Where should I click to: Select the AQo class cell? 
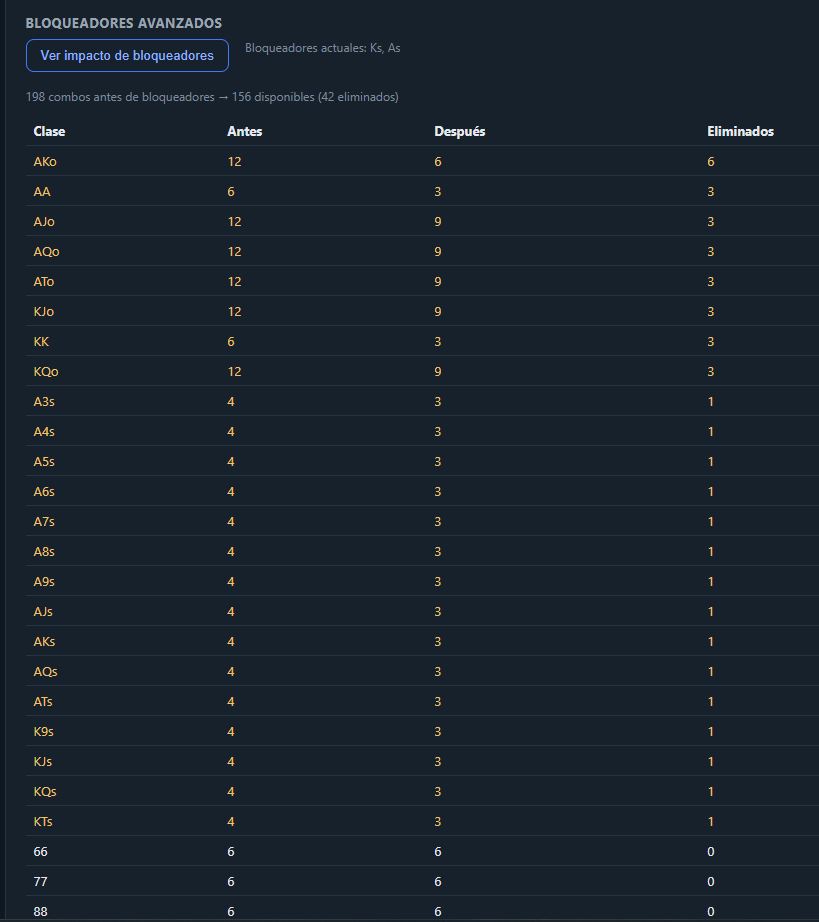point(46,252)
